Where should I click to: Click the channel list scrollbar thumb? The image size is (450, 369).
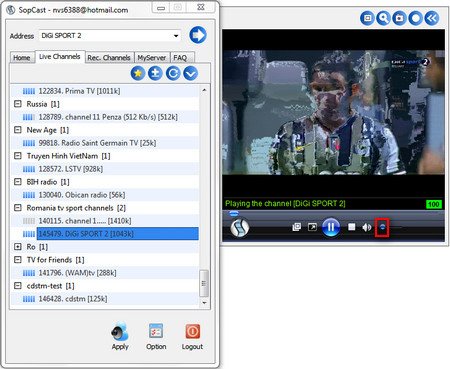204,283
